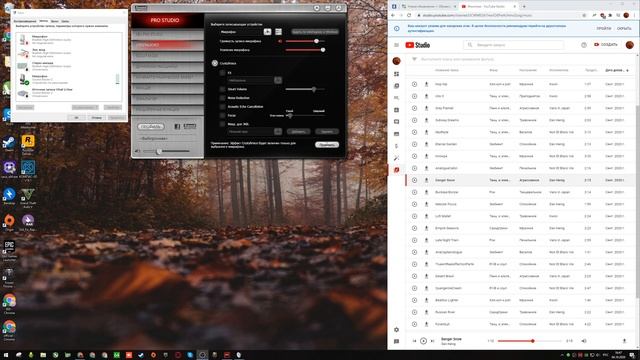The image size is (640, 360).
Task: Open the Settings gear in the Studio sidebar
Action: (396, 329)
